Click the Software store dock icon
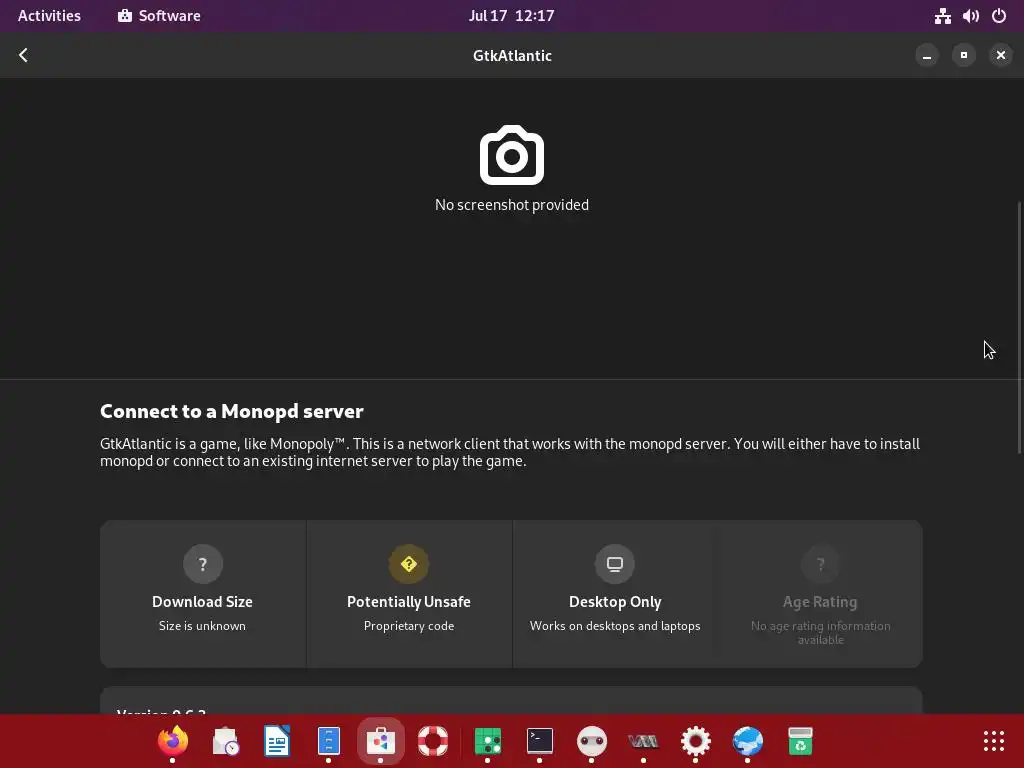1024x768 pixels. click(x=381, y=741)
